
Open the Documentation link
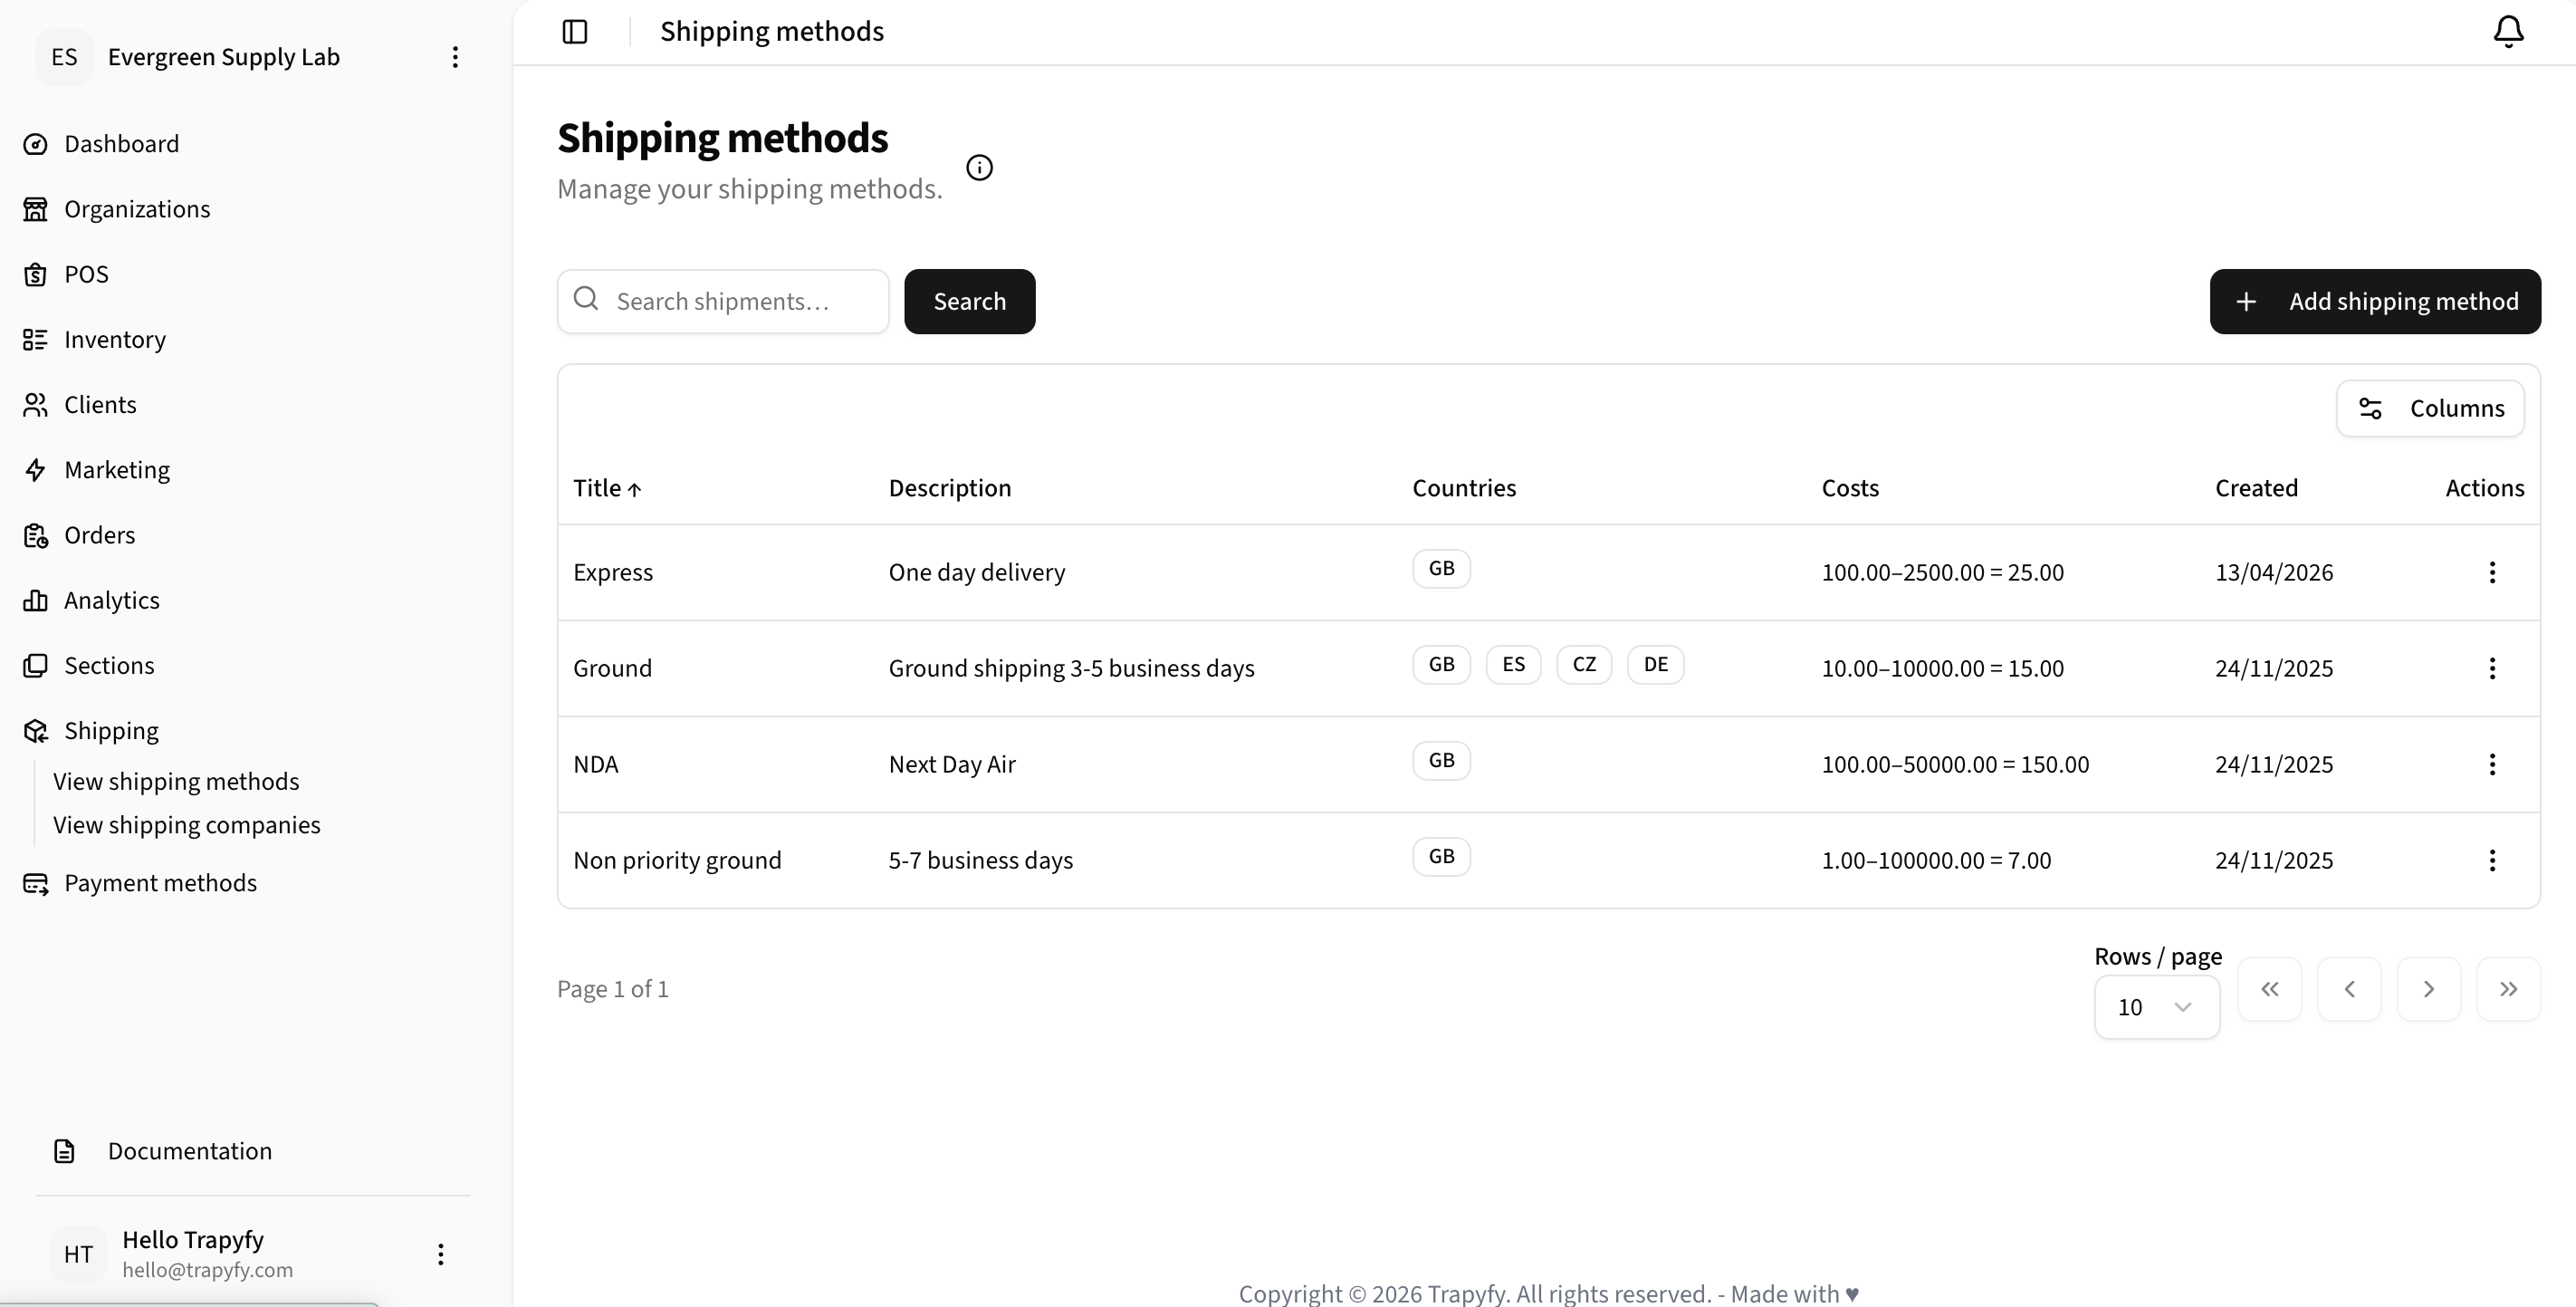click(x=189, y=1151)
